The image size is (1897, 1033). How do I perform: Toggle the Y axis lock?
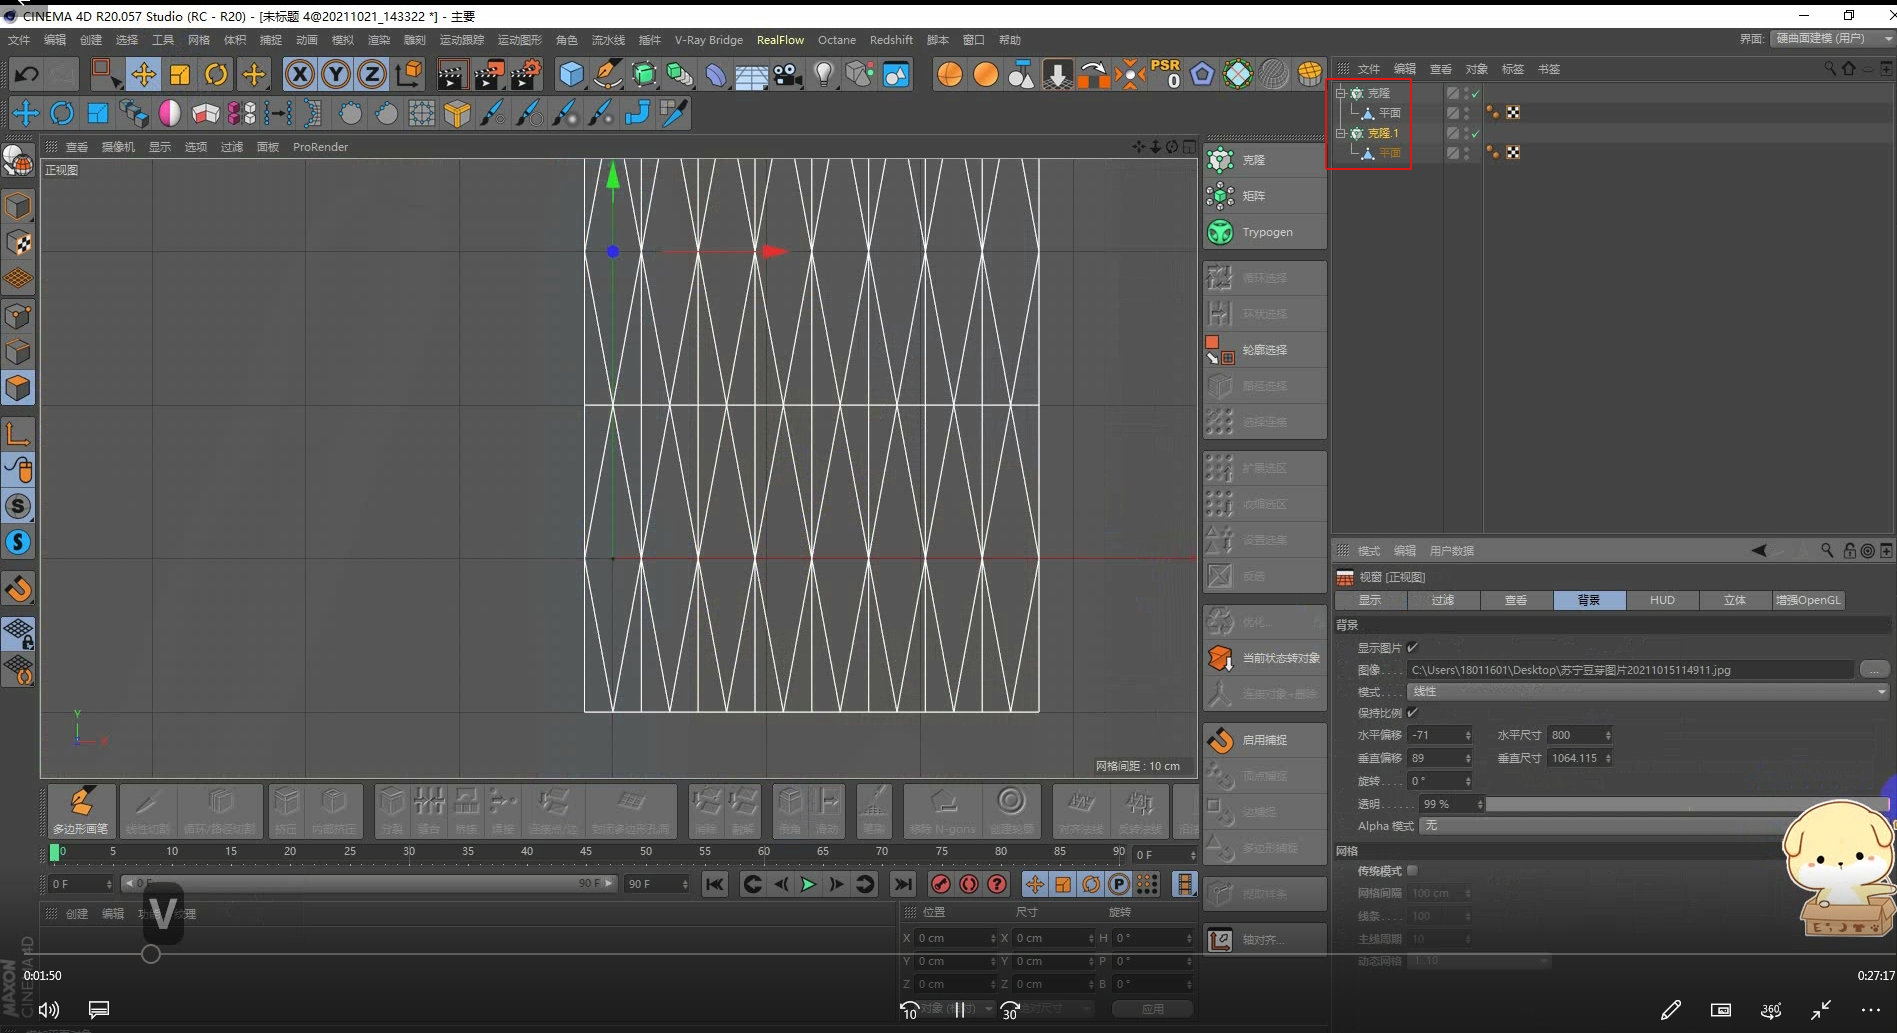[336, 74]
